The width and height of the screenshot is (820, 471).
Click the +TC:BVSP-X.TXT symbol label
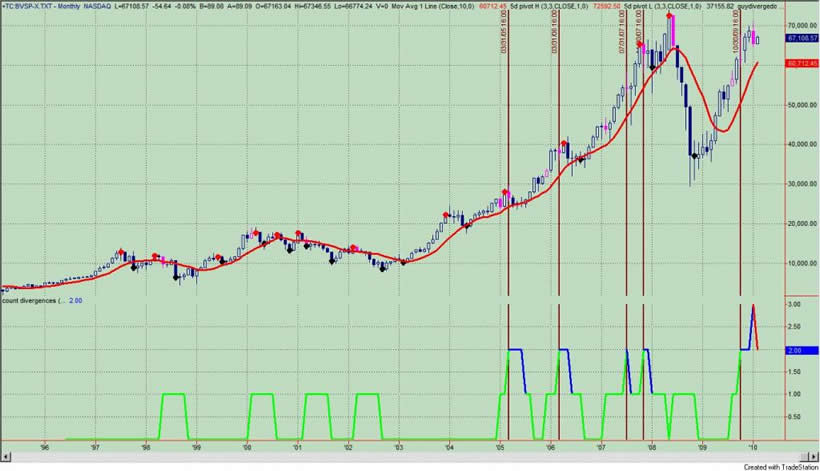(29, 6)
